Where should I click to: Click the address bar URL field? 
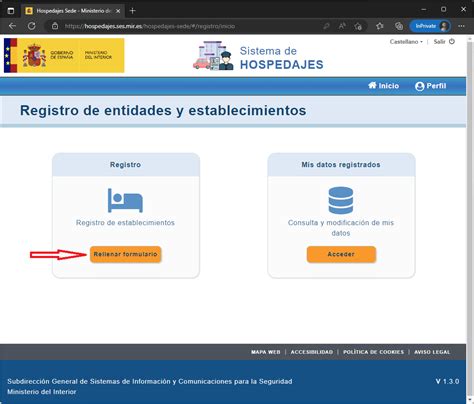click(x=187, y=26)
